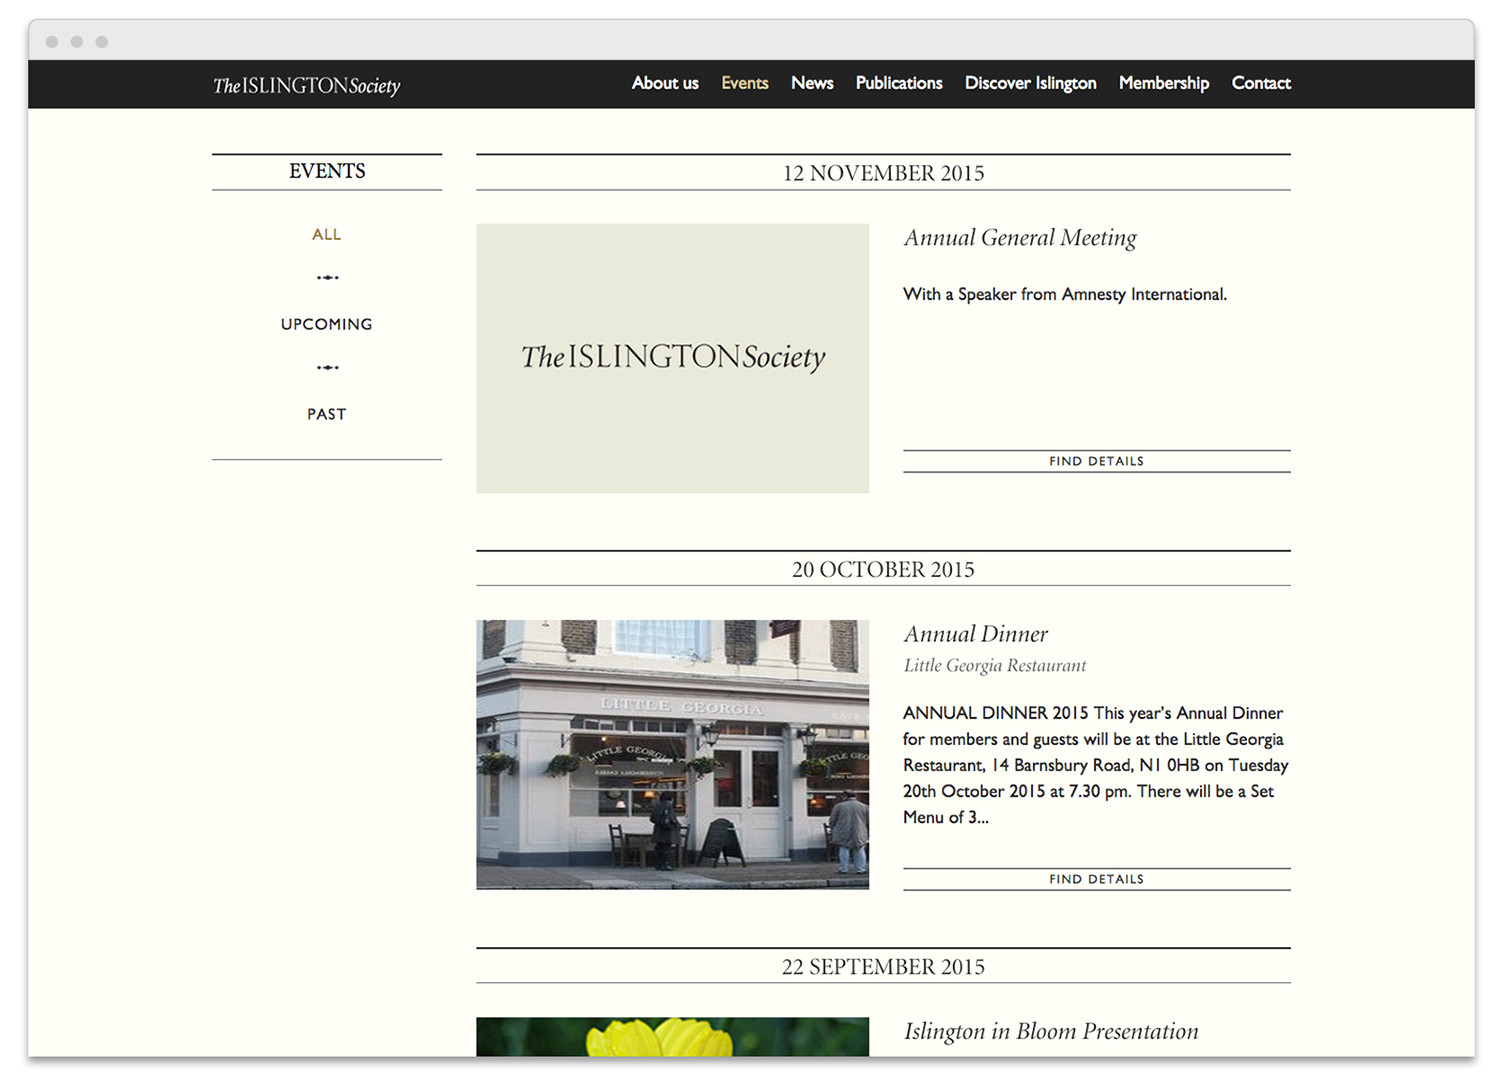Select Publications in the navigation bar
The height and width of the screenshot is (1080, 1503).
tap(898, 83)
